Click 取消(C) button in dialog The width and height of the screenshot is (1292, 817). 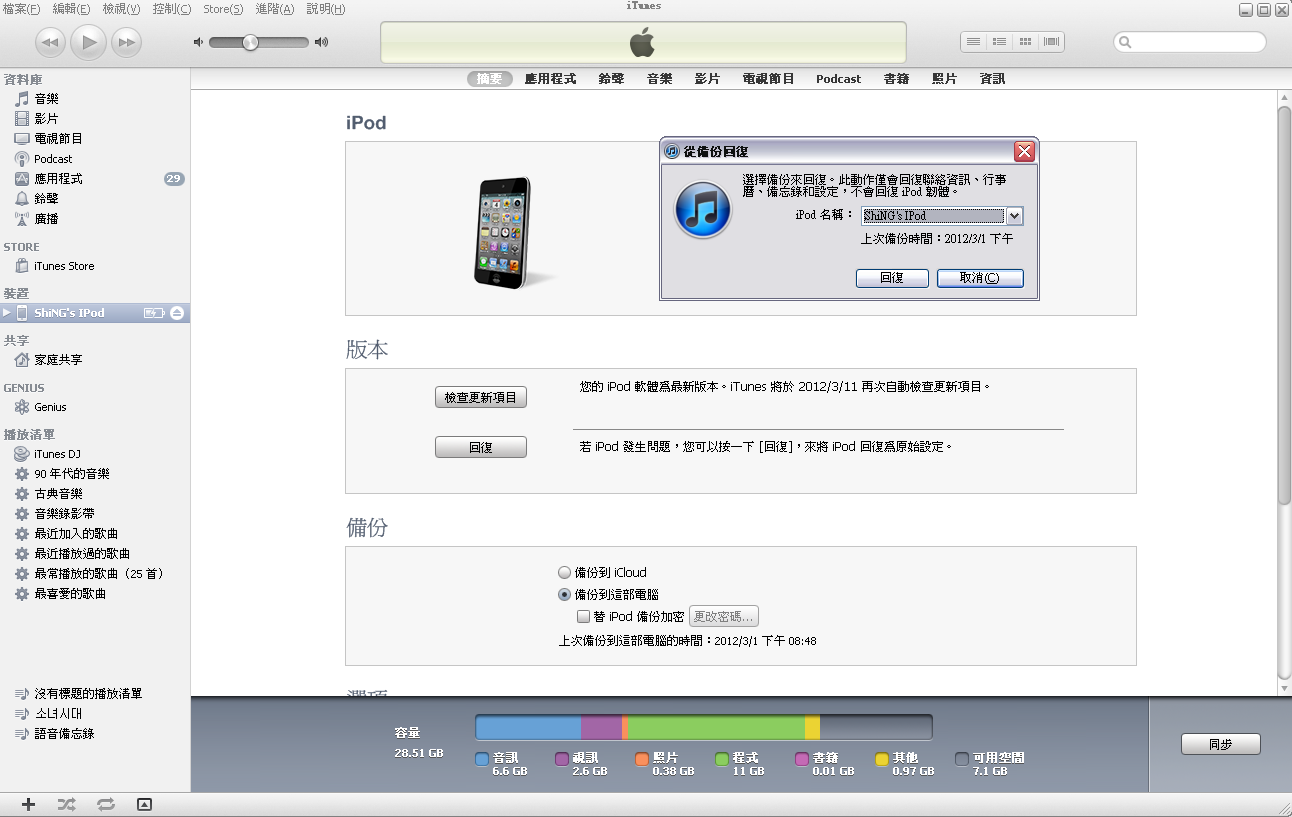980,278
